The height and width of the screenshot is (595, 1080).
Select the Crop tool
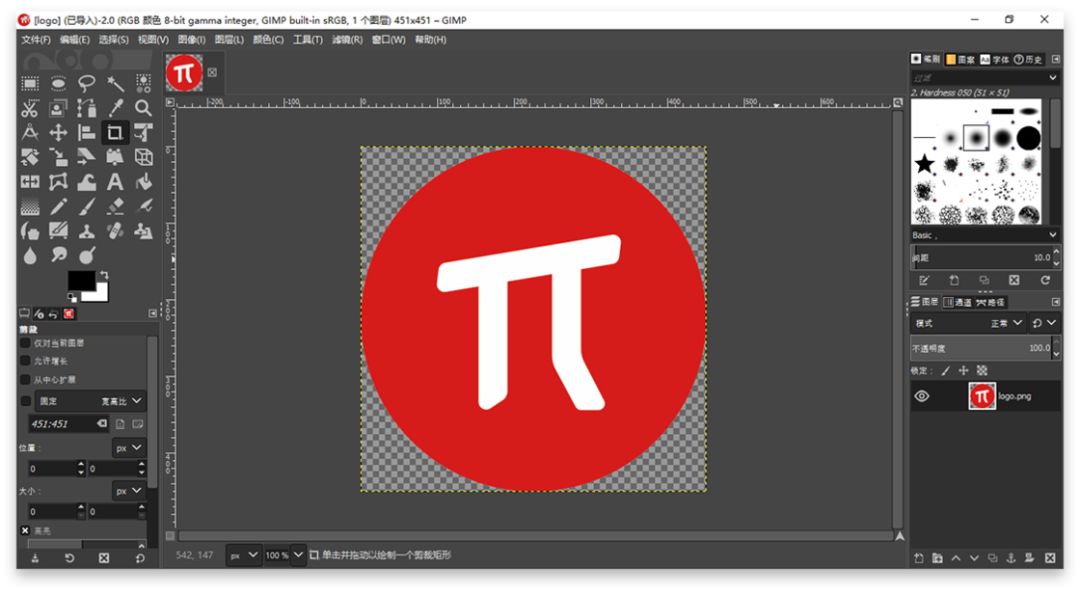pos(115,132)
